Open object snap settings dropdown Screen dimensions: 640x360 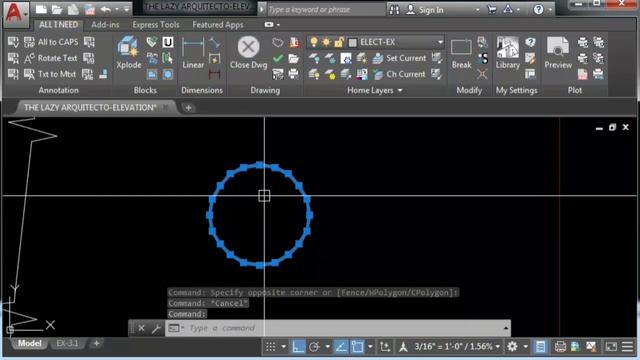click(x=370, y=347)
